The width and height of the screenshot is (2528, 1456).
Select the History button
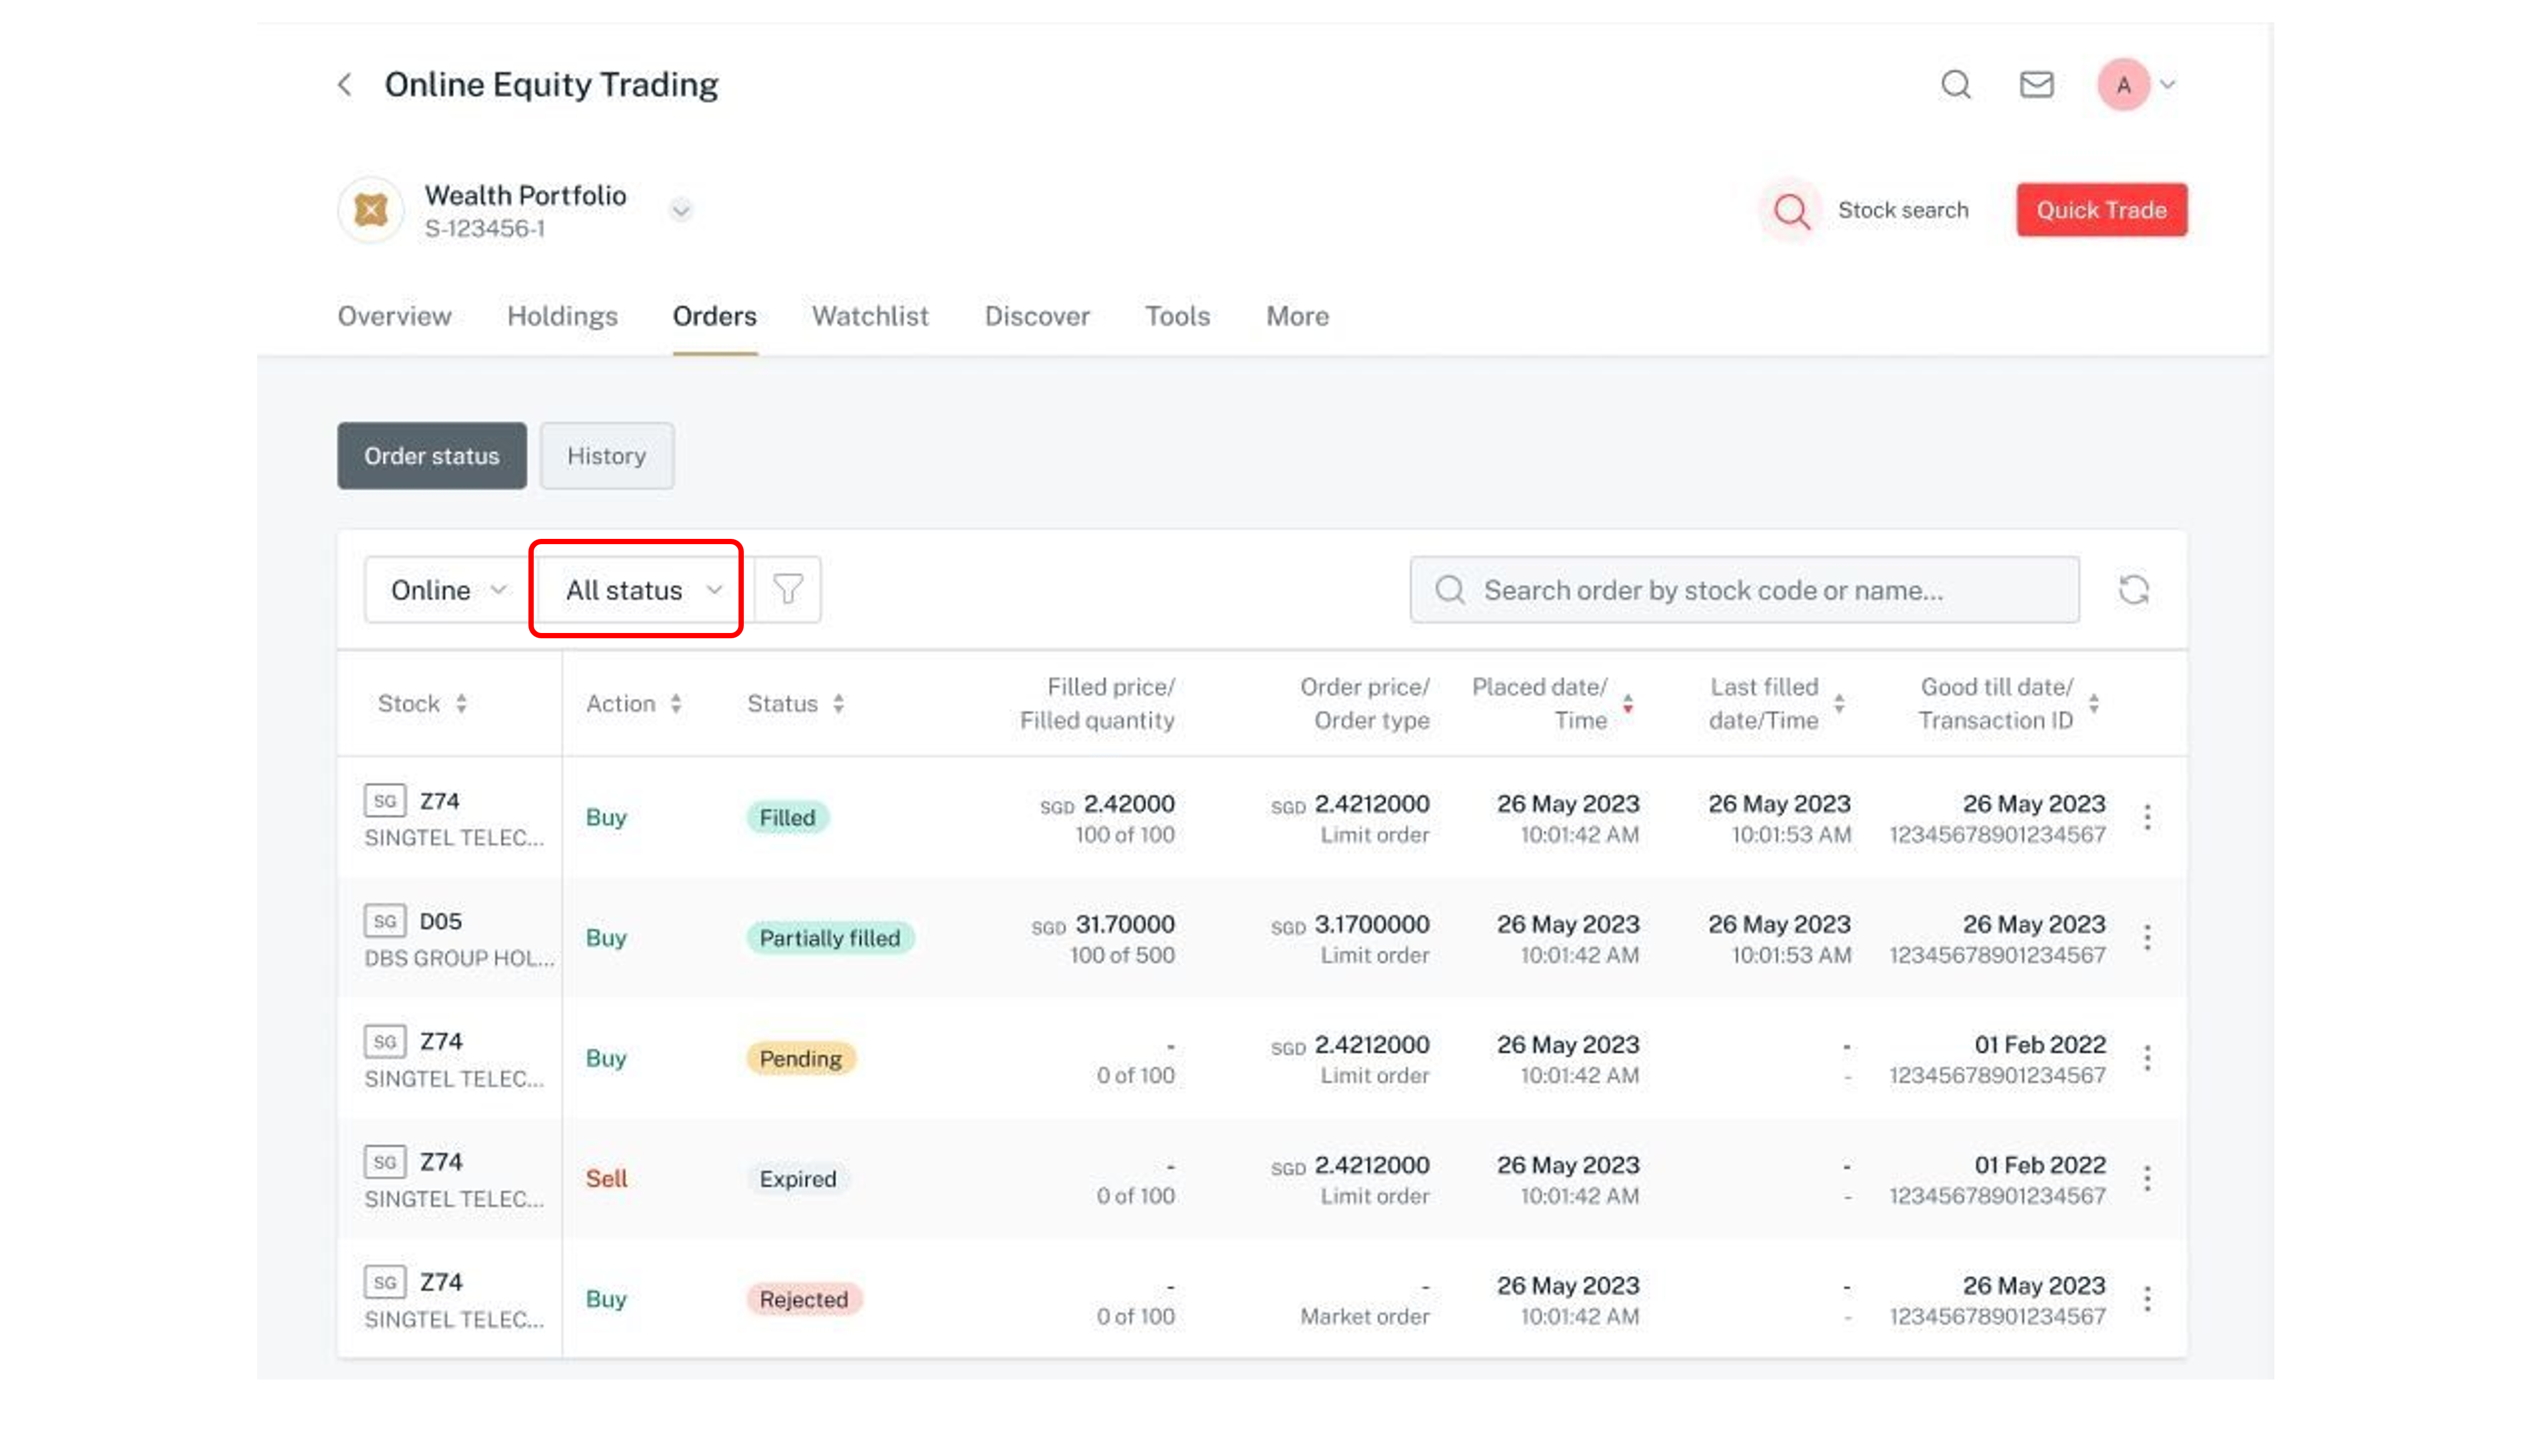click(x=606, y=456)
